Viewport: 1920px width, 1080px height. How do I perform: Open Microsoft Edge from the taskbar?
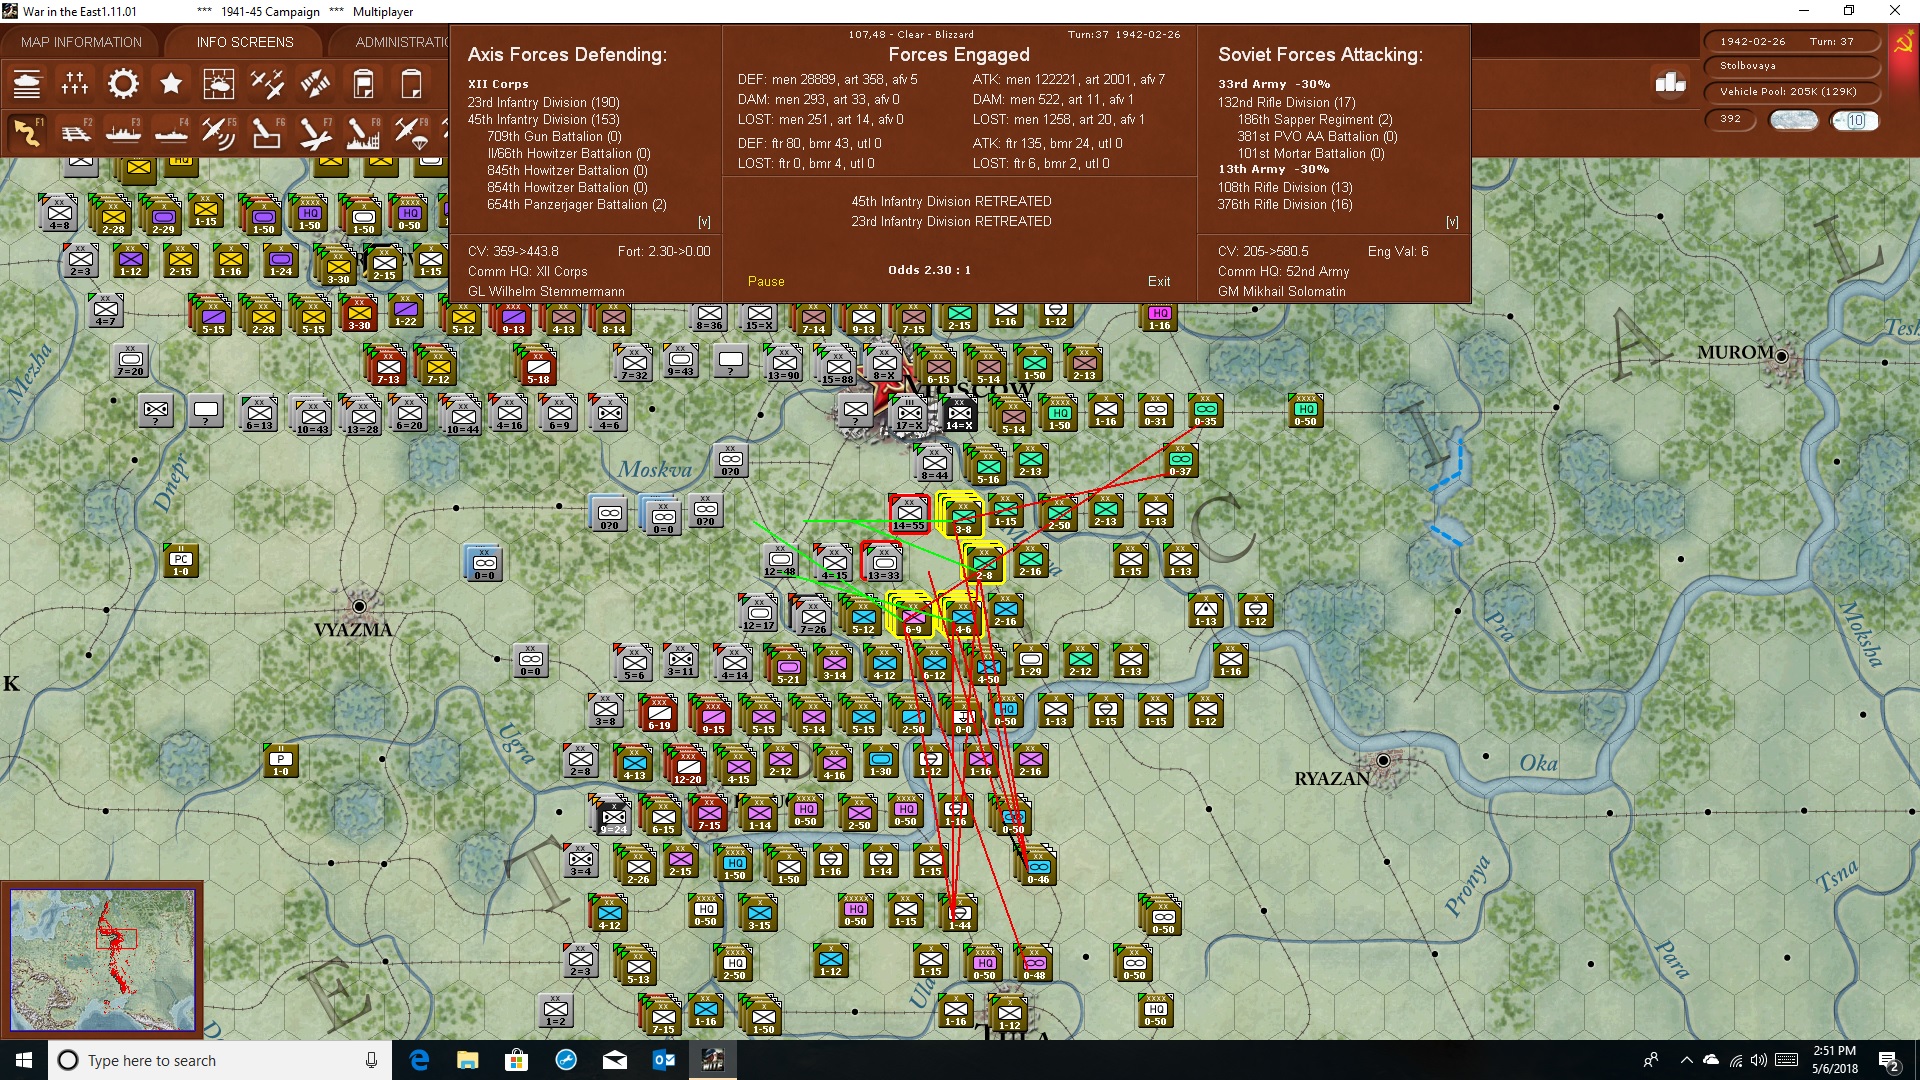420,1060
